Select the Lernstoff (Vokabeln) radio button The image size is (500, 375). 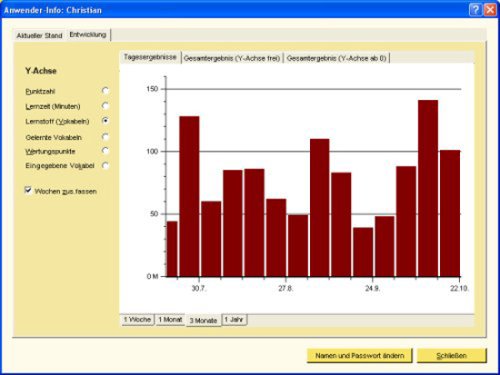click(105, 121)
